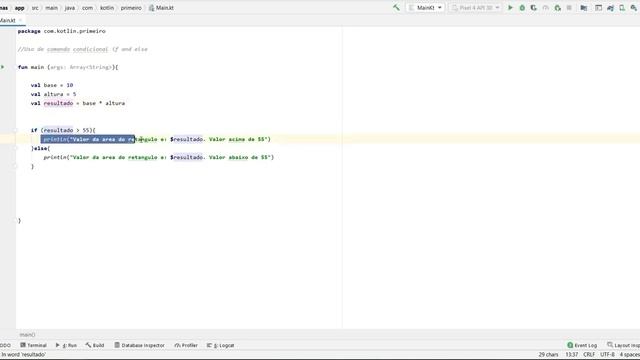Screen dimensions: 640x360
Task: Open the Layout Inspector tool window
Action: pos(623,345)
